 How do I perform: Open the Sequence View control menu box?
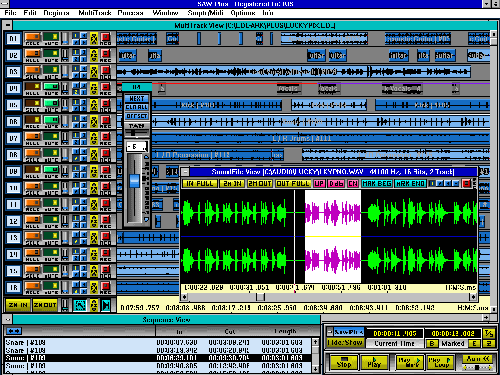pyautogui.click(x=8, y=319)
